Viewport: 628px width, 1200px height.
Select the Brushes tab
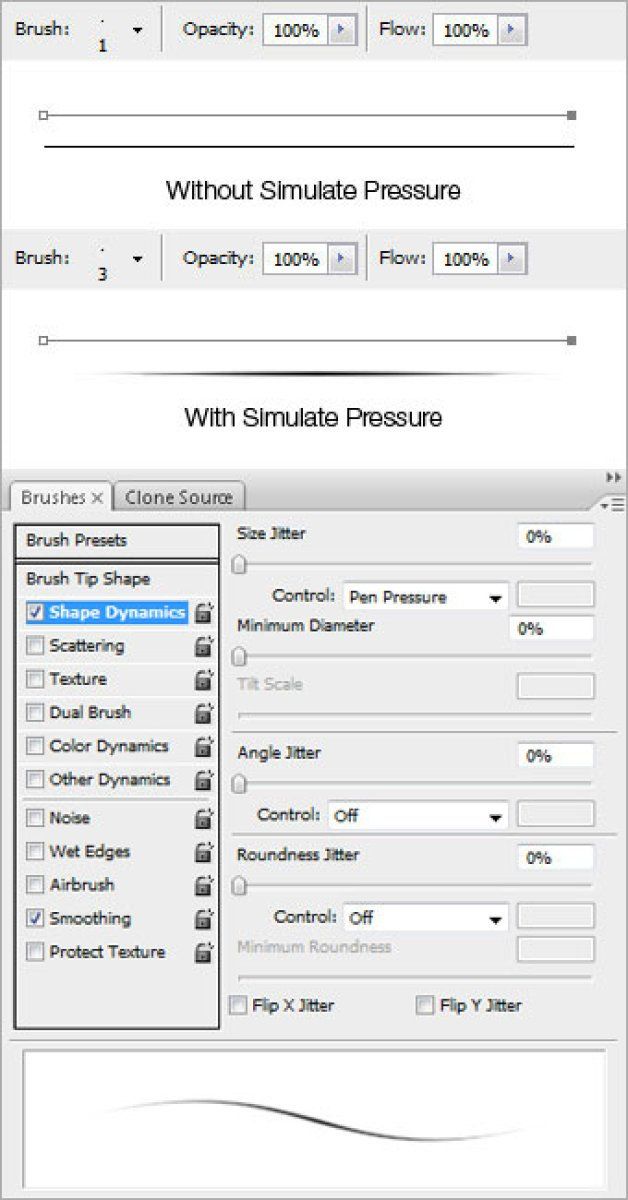[x=54, y=497]
